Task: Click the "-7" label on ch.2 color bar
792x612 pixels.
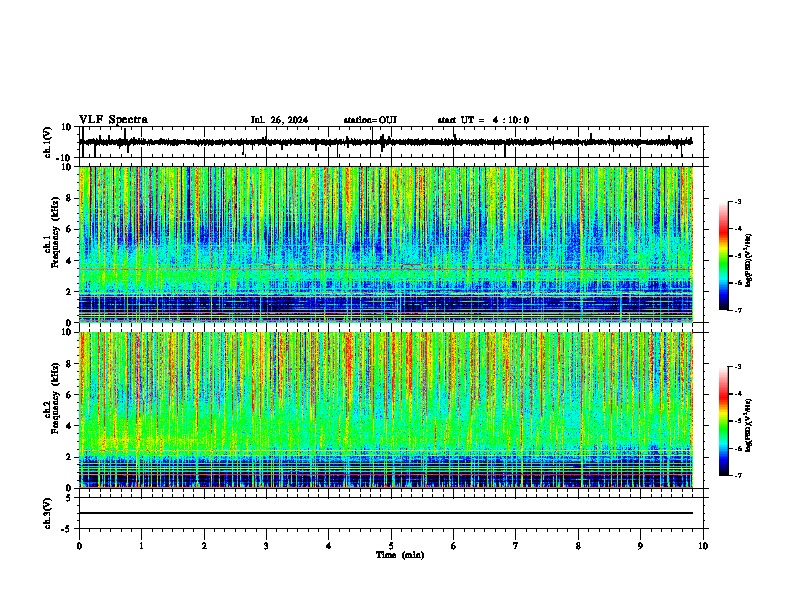Action: 738,476
